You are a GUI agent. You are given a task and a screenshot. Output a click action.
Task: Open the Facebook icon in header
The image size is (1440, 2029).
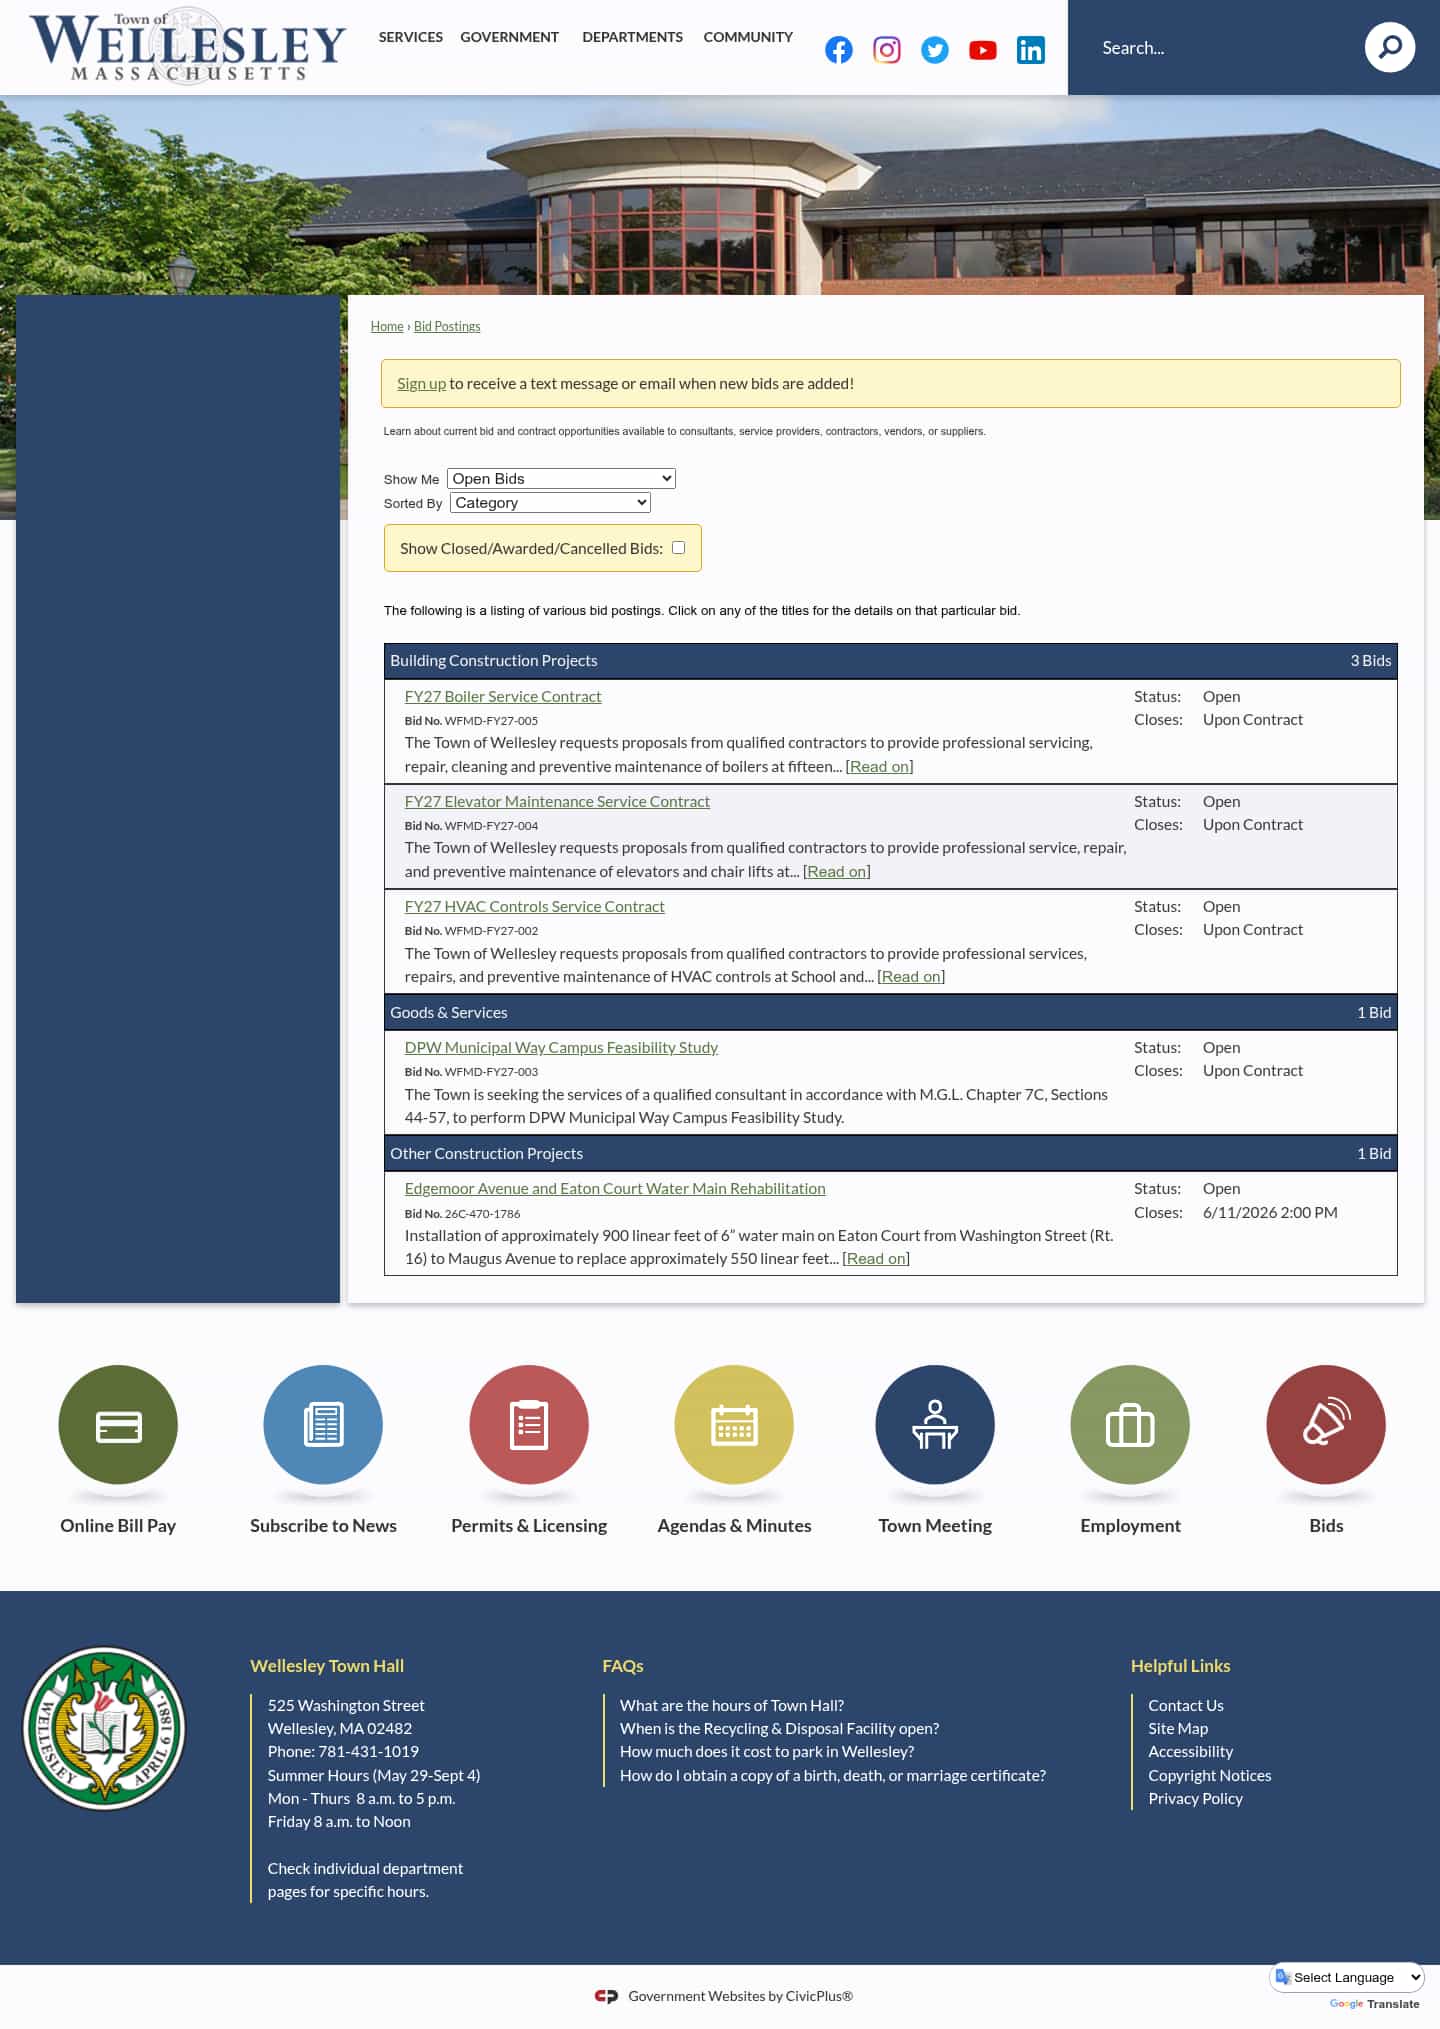coord(838,50)
